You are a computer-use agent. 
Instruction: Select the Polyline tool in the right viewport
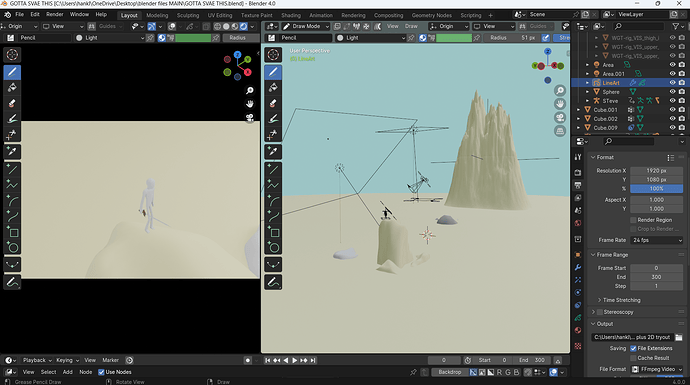[x=273, y=186]
